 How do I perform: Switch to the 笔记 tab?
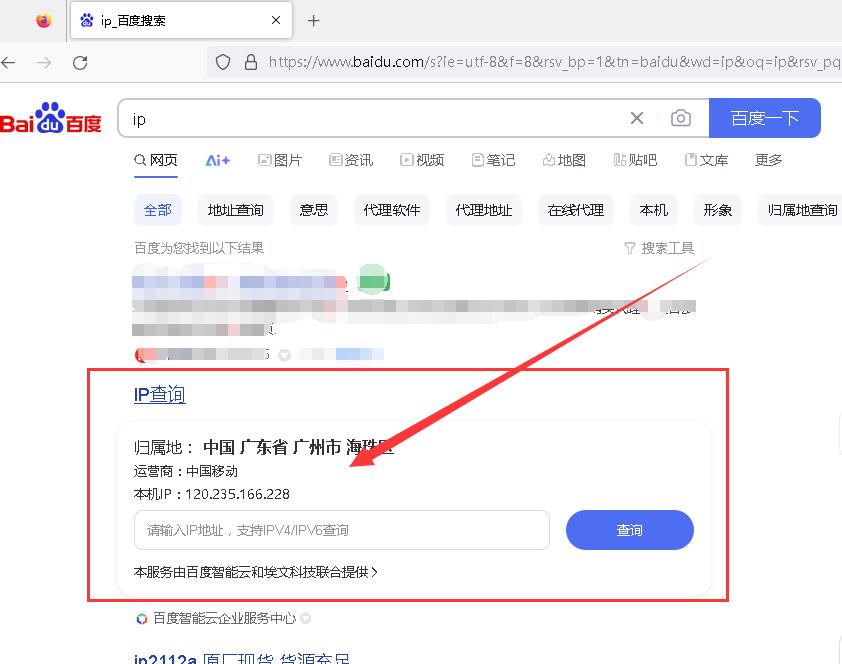[493, 160]
